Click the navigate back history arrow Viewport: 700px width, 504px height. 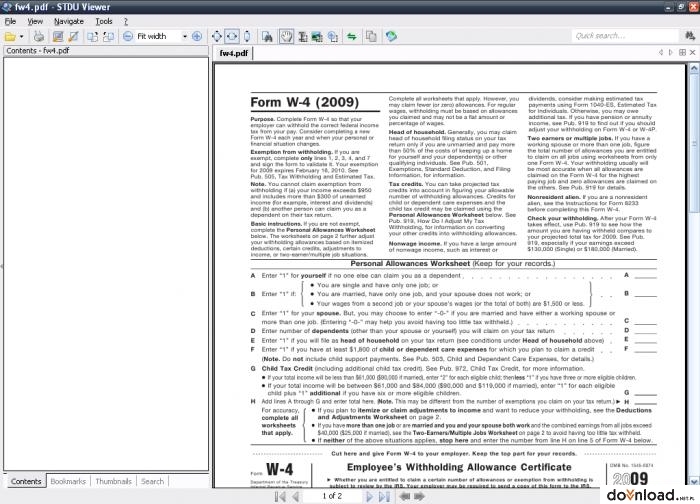coord(404,496)
